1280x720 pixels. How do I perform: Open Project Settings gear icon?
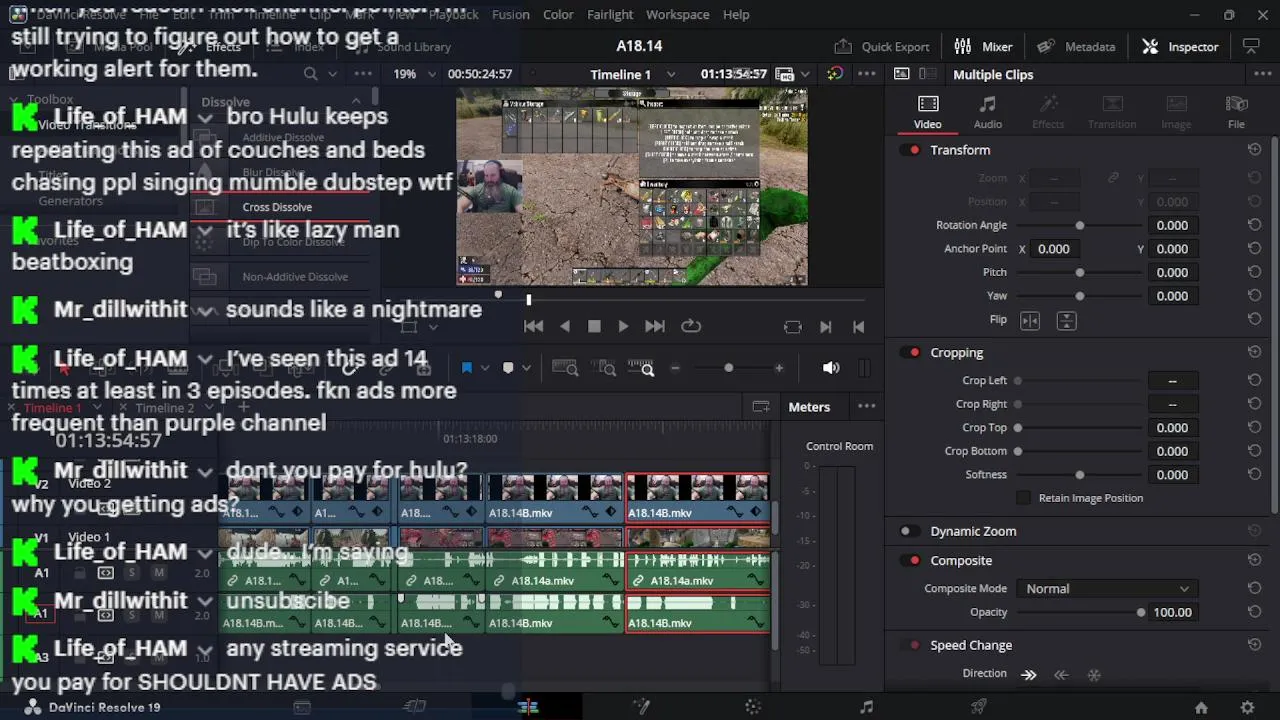pos(1247,707)
